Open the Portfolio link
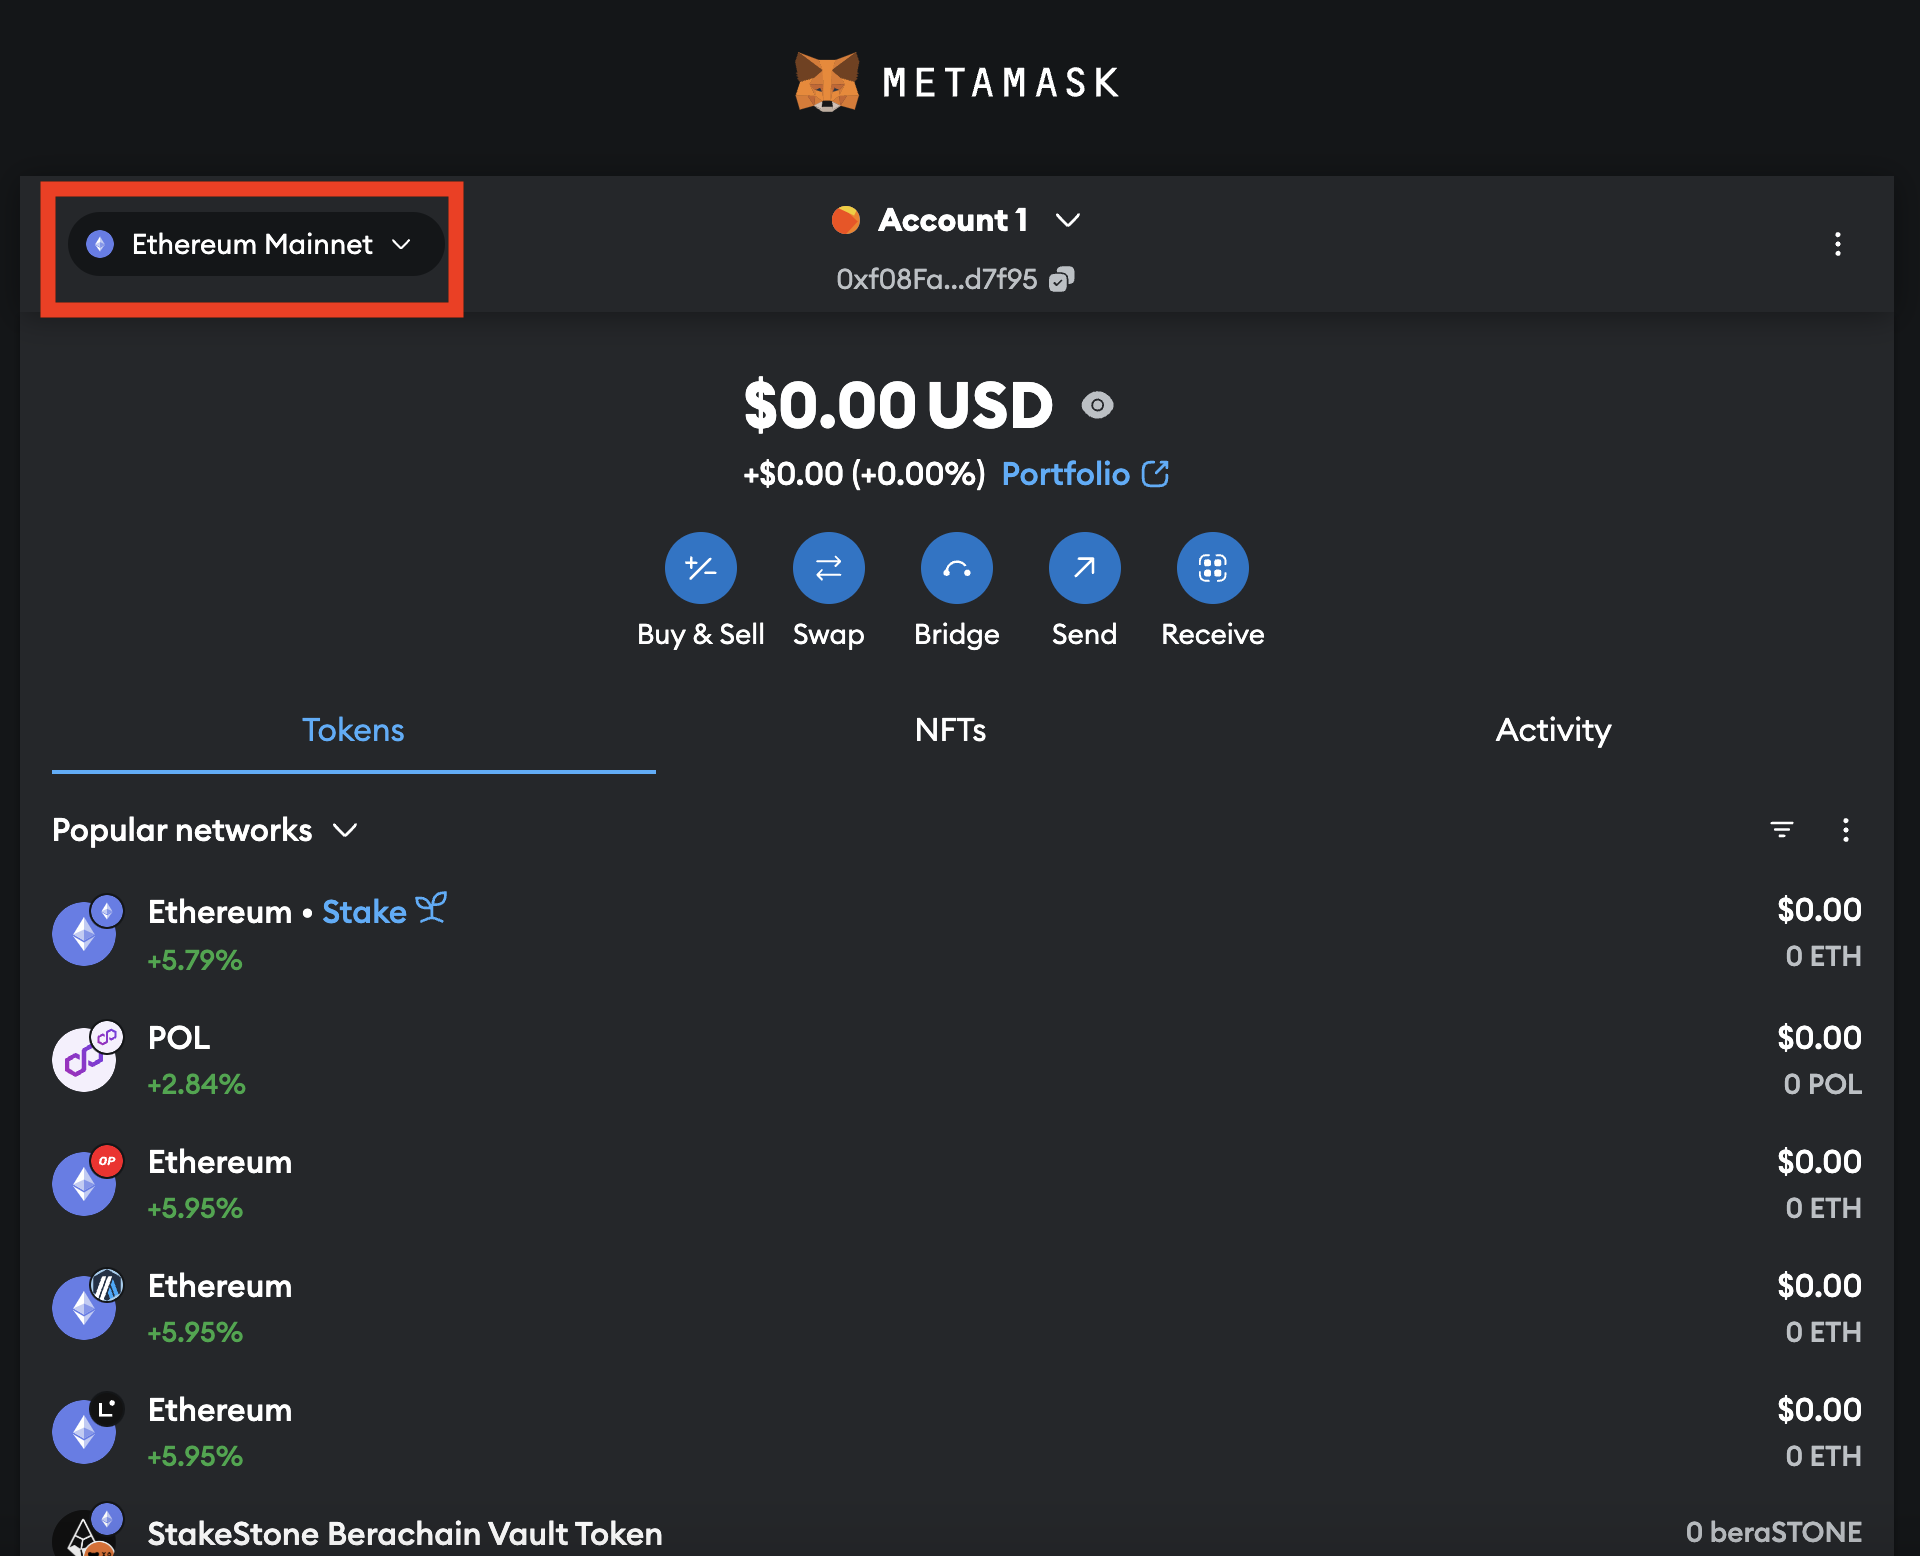The height and width of the screenshot is (1556, 1920). 1066,473
